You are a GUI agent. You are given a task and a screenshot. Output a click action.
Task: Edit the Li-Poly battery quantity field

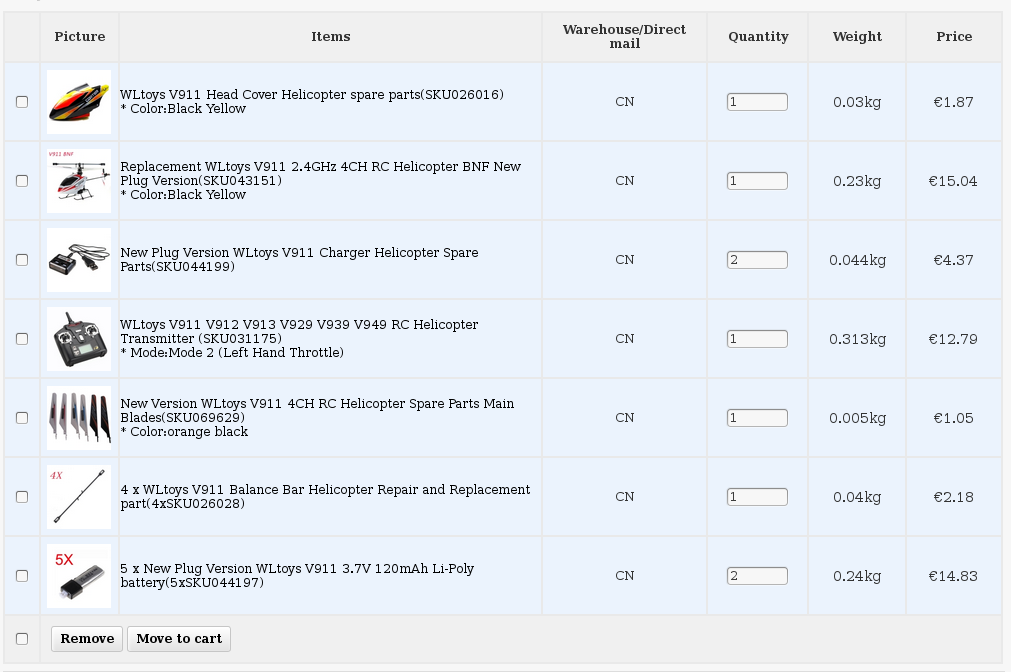[757, 576]
